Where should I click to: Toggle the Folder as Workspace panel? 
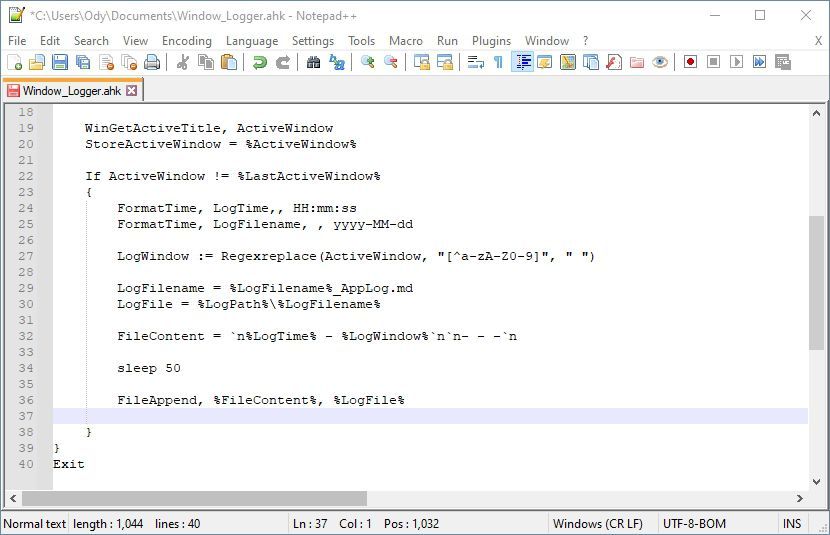[637, 62]
